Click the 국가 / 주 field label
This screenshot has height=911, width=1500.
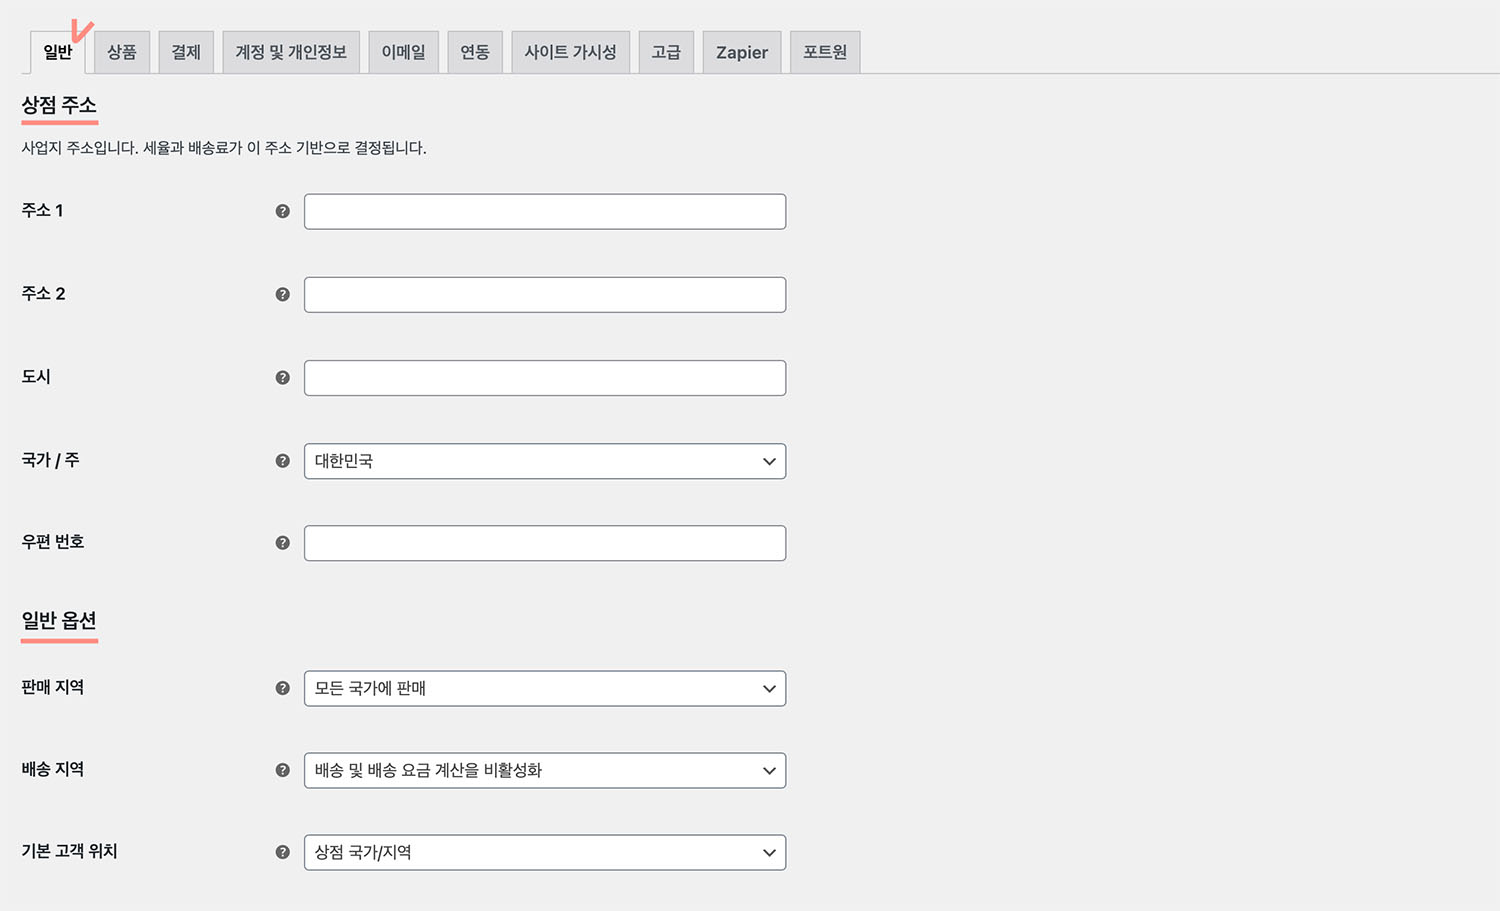50,460
